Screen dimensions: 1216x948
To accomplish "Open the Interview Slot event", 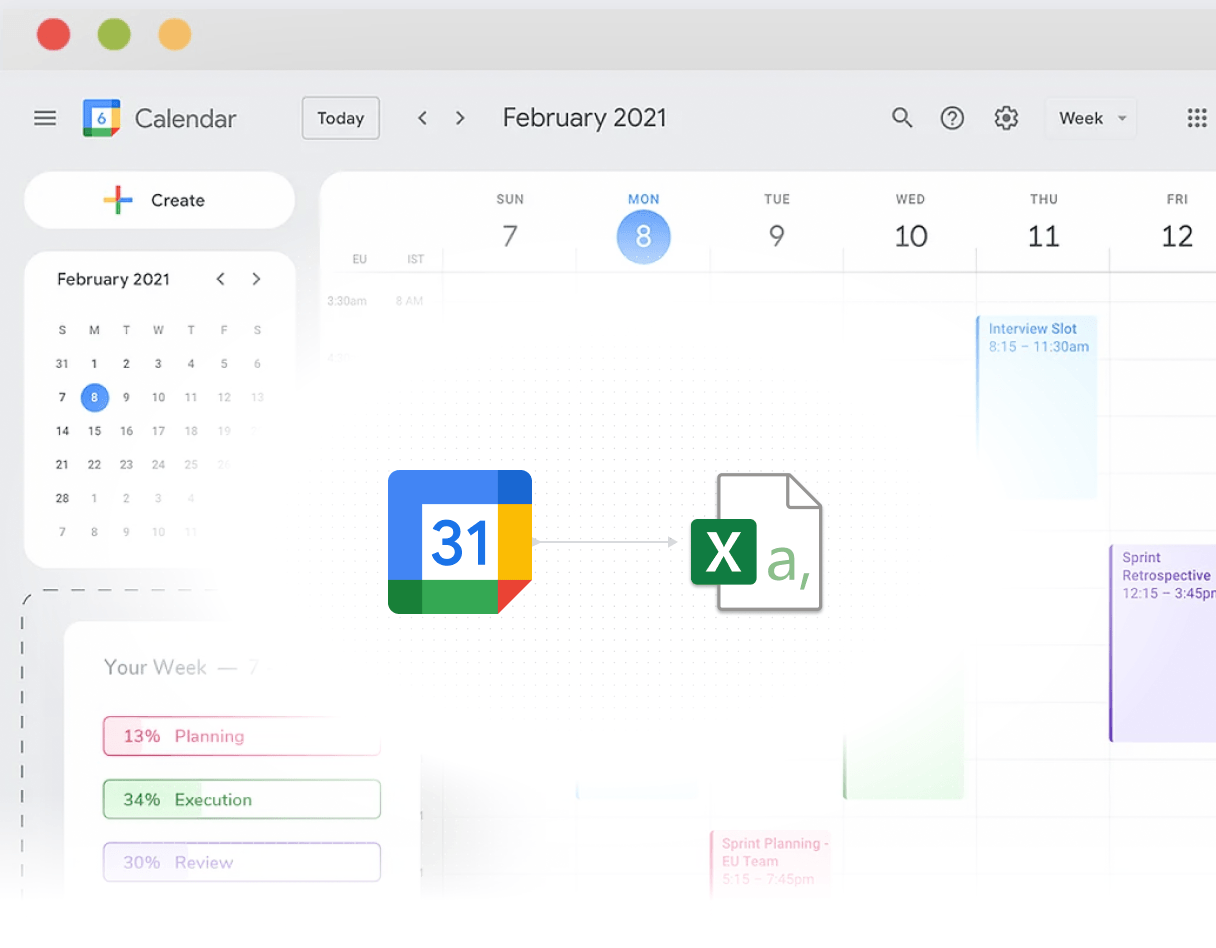I will pos(1036,400).
